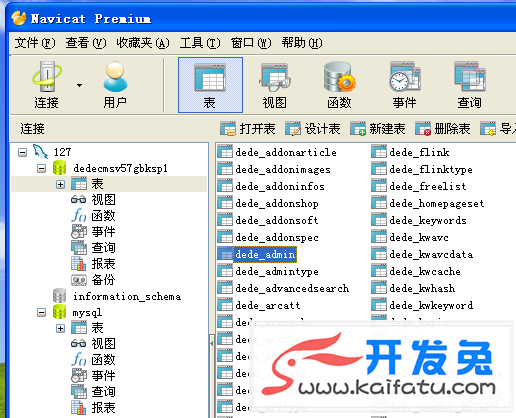The width and height of the screenshot is (516, 418).
Task: Select 查询 under dedecmsv57gbksp1
Action: (x=93, y=248)
